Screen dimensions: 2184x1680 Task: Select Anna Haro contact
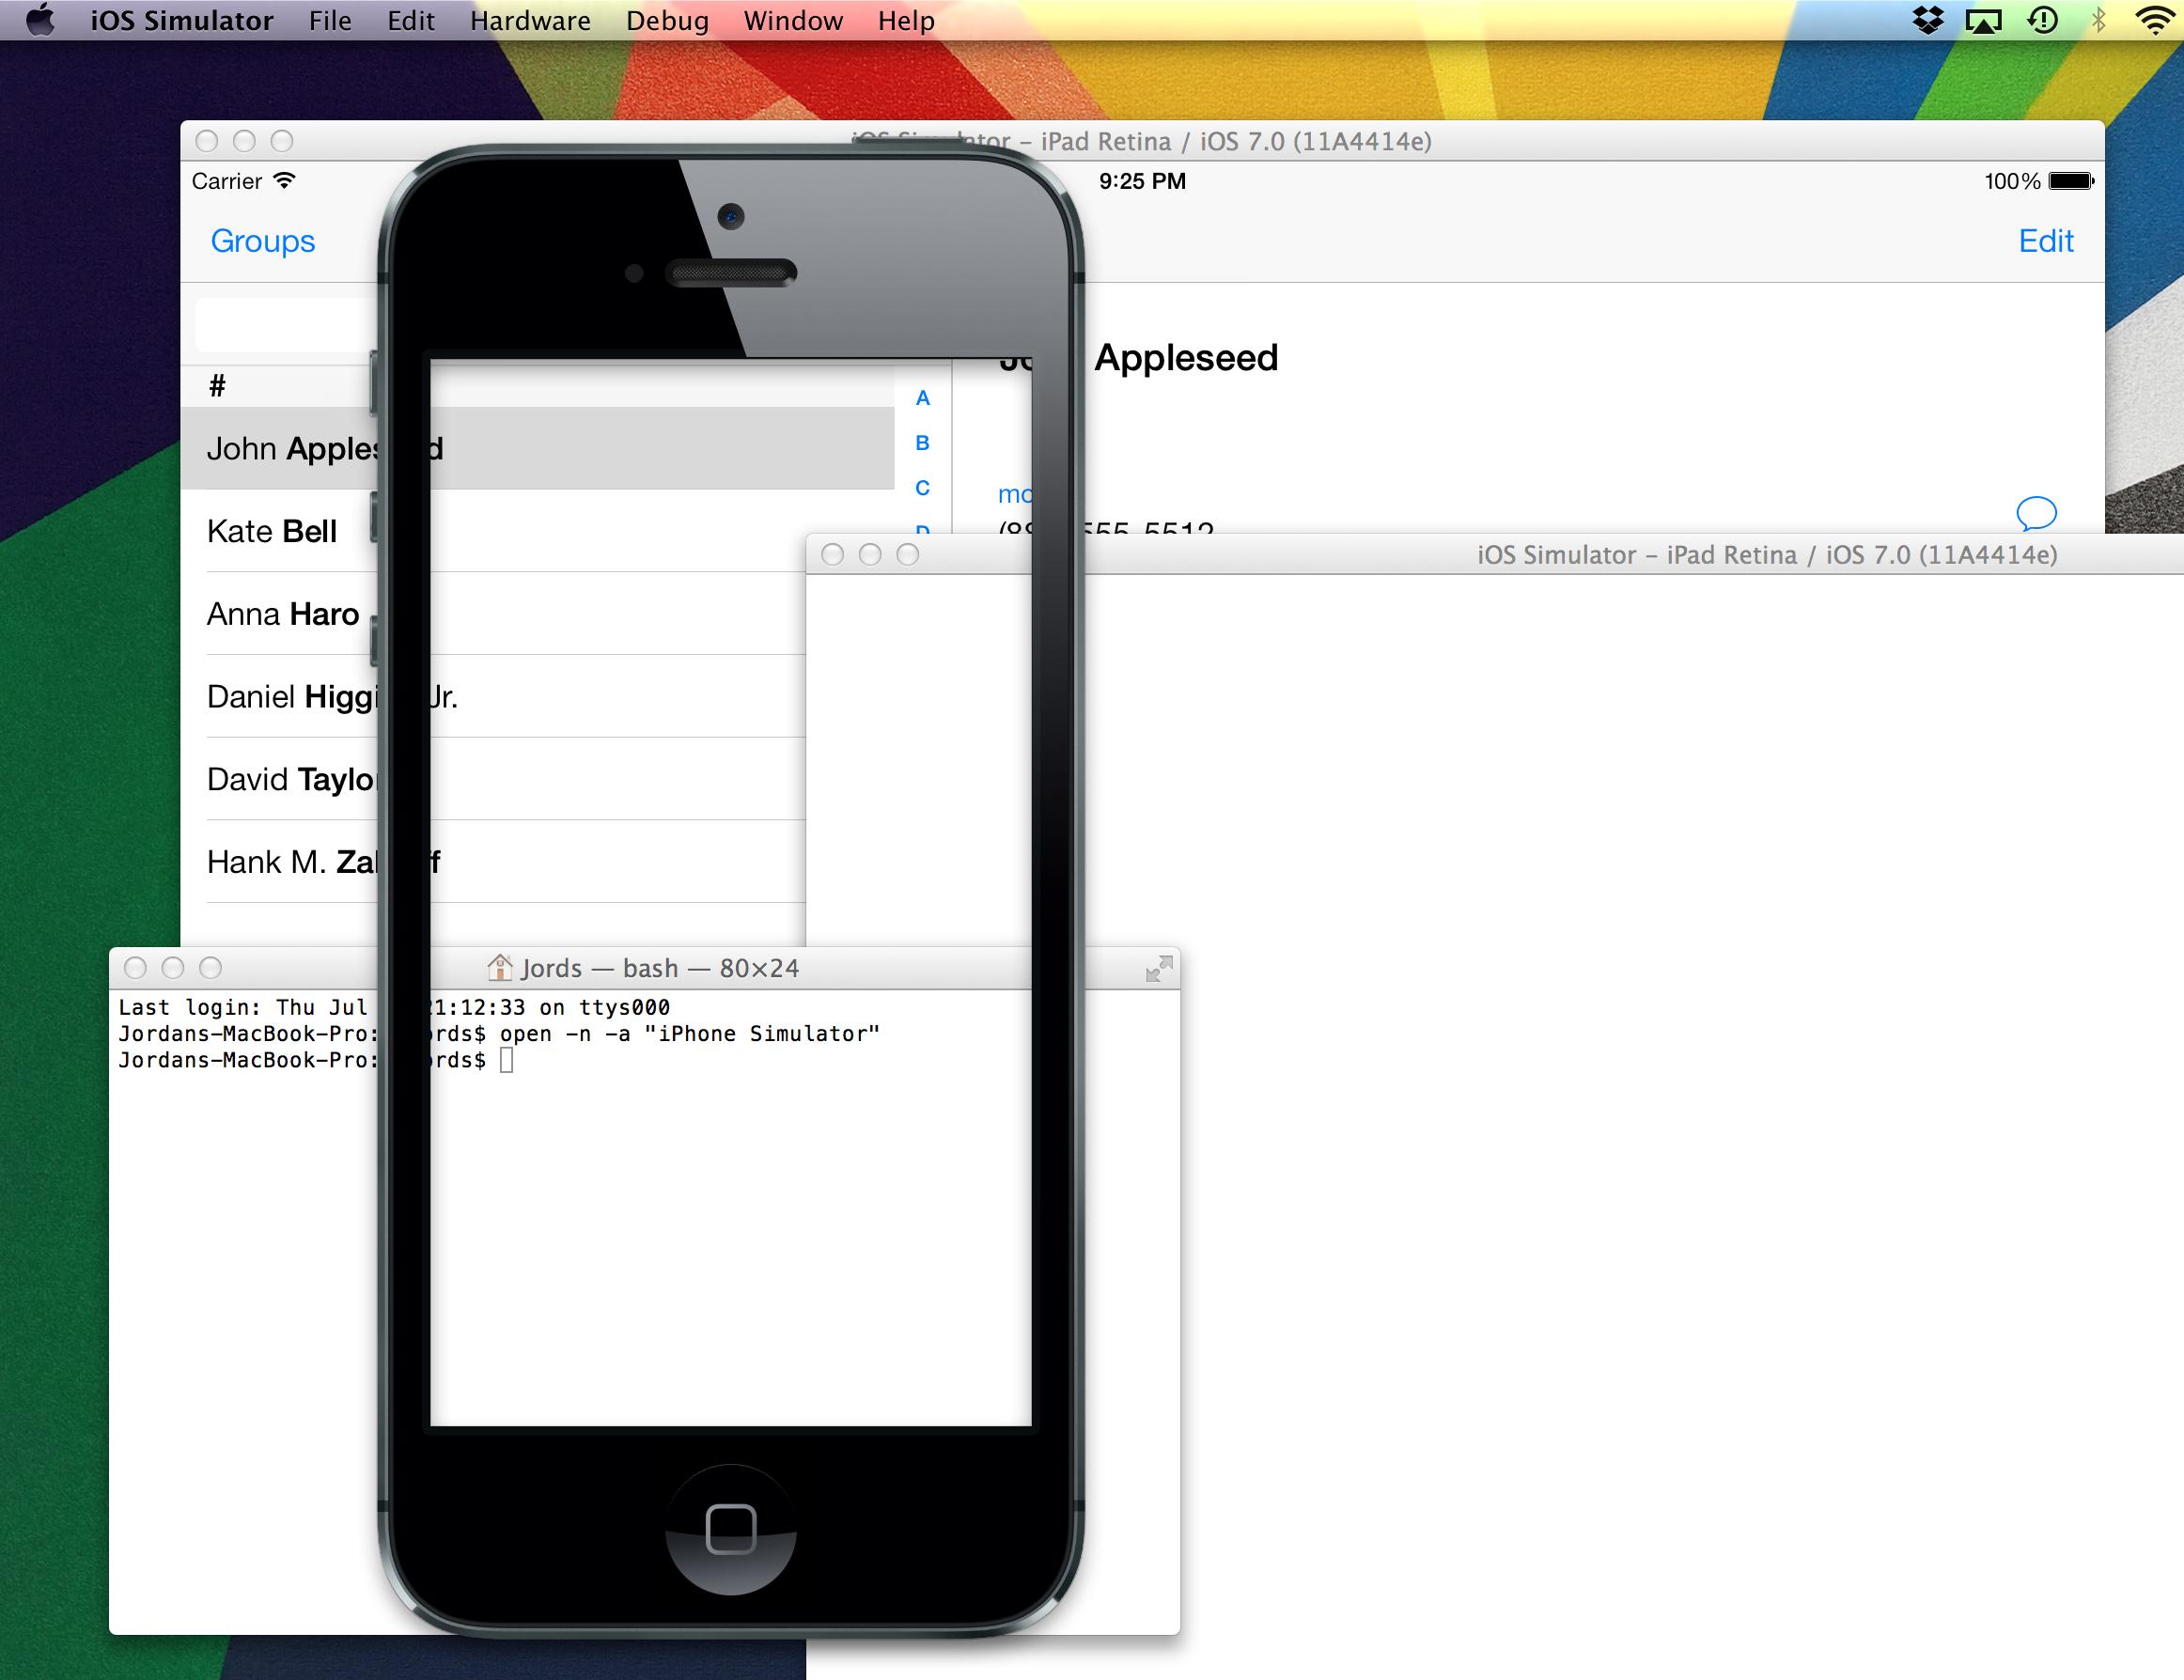282,614
